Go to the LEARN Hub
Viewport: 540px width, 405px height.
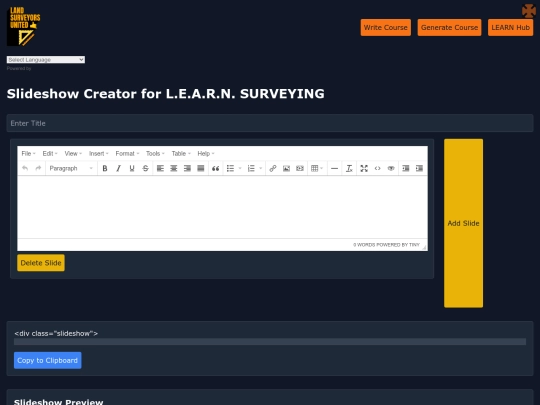[x=510, y=28]
